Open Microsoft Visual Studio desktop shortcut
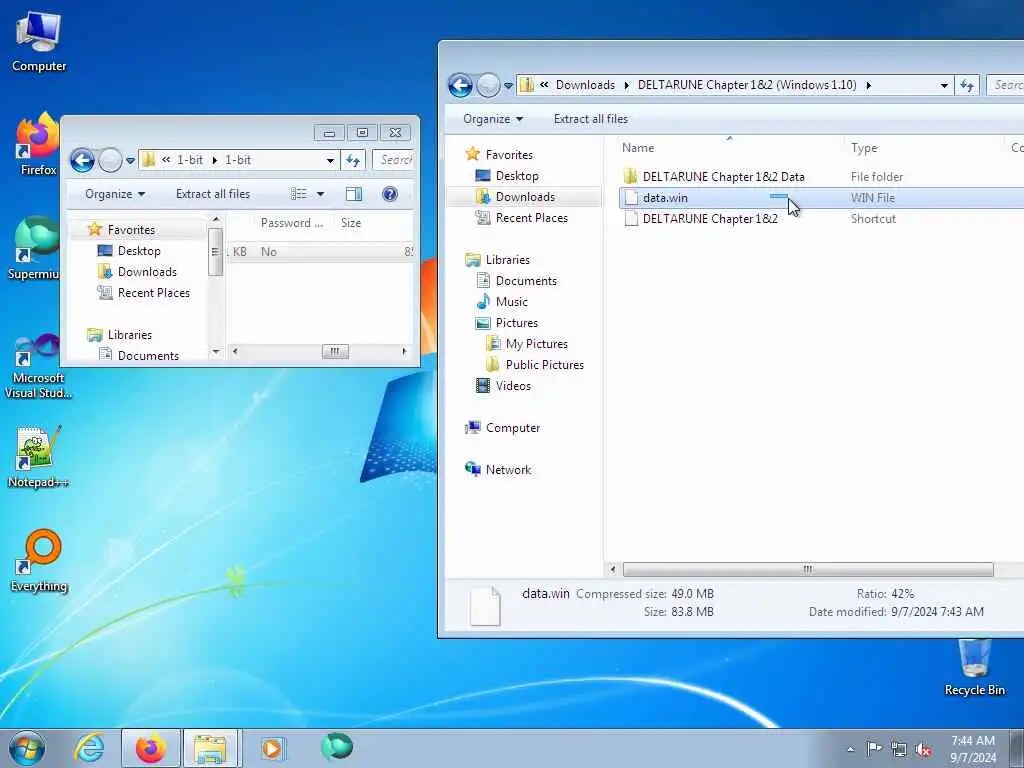 (38, 366)
